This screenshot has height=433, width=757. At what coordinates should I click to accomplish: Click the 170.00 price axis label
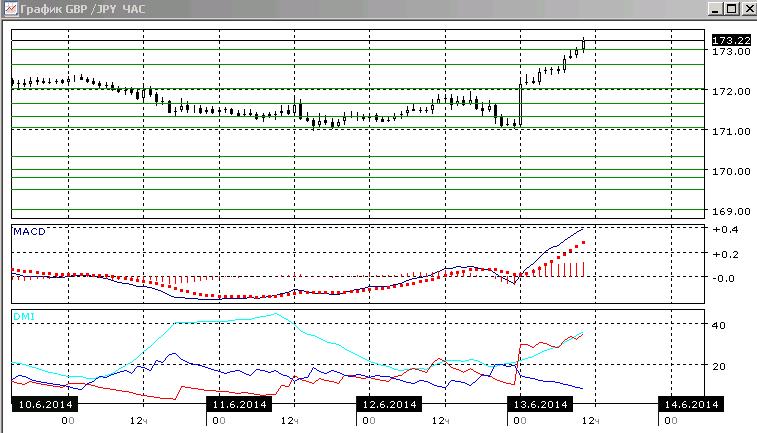(x=731, y=171)
